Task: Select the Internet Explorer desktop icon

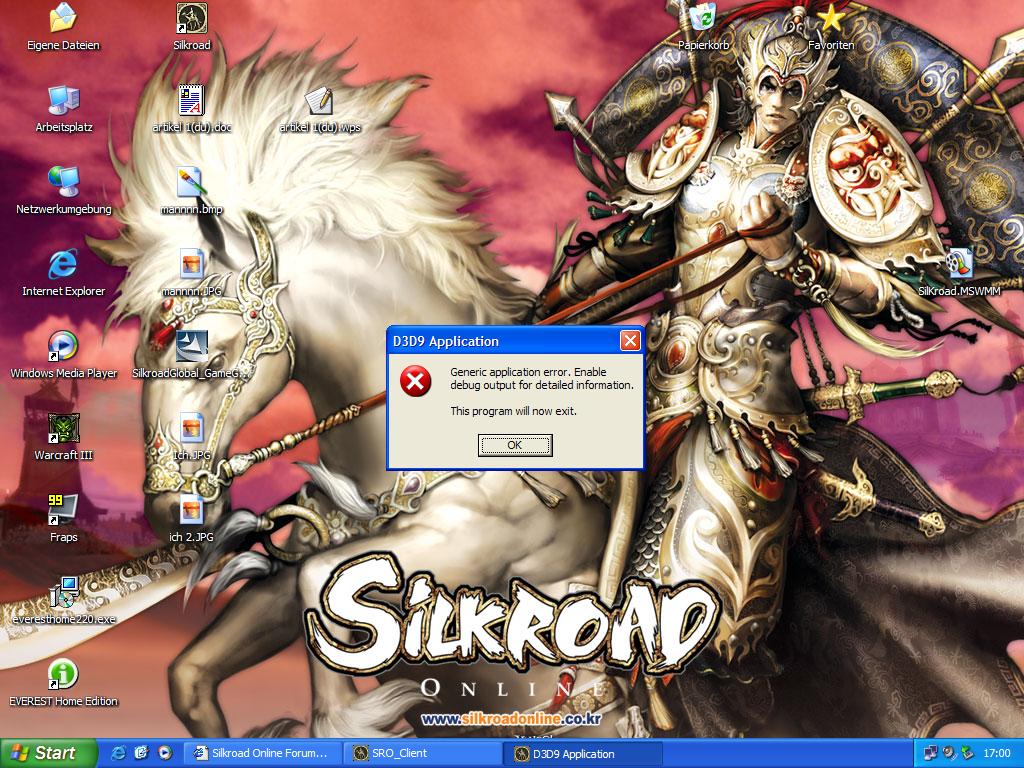Action: [63, 266]
